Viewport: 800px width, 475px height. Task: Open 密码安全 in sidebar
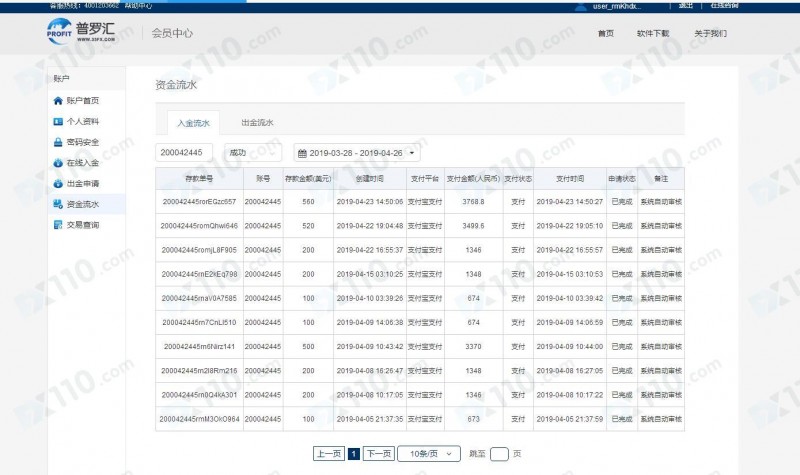pos(83,142)
